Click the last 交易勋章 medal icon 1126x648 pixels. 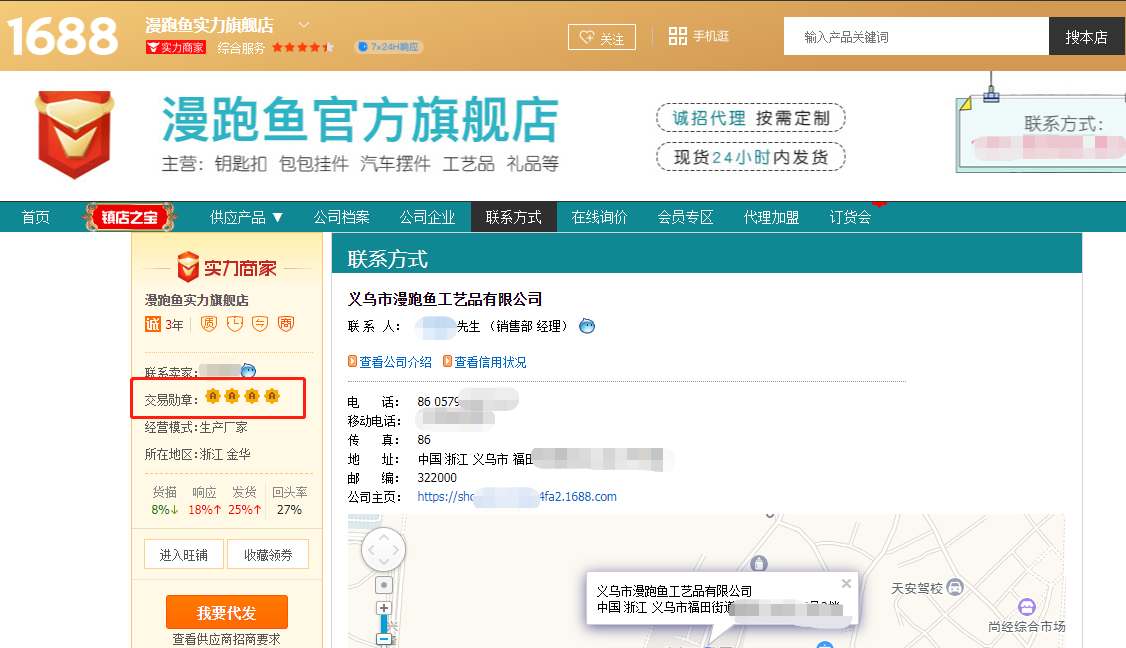pos(271,396)
